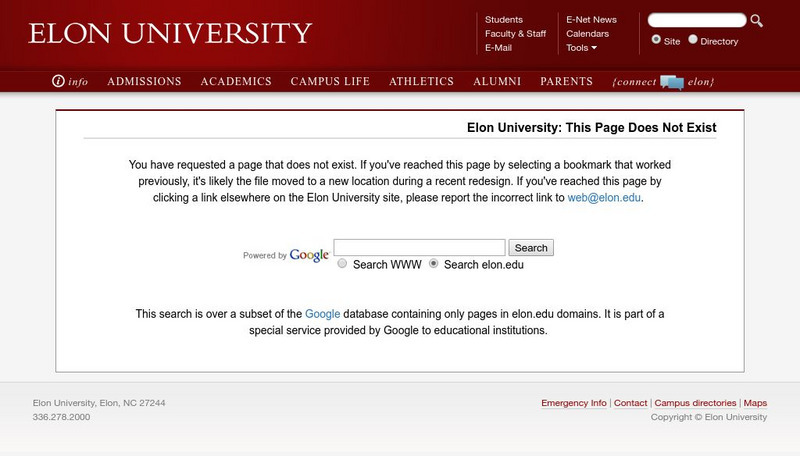Click the Search button beside Google field
This screenshot has height=456, width=800.
(531, 248)
